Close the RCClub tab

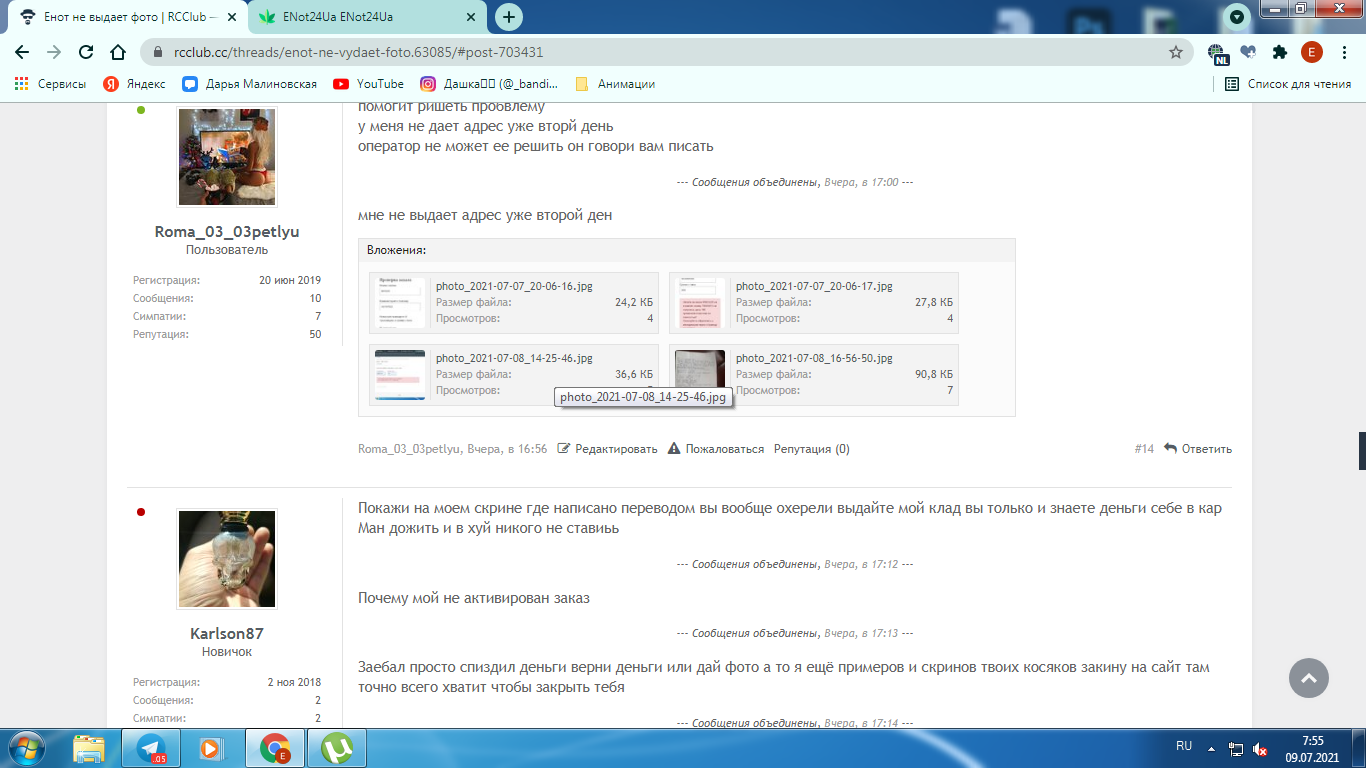point(234,17)
